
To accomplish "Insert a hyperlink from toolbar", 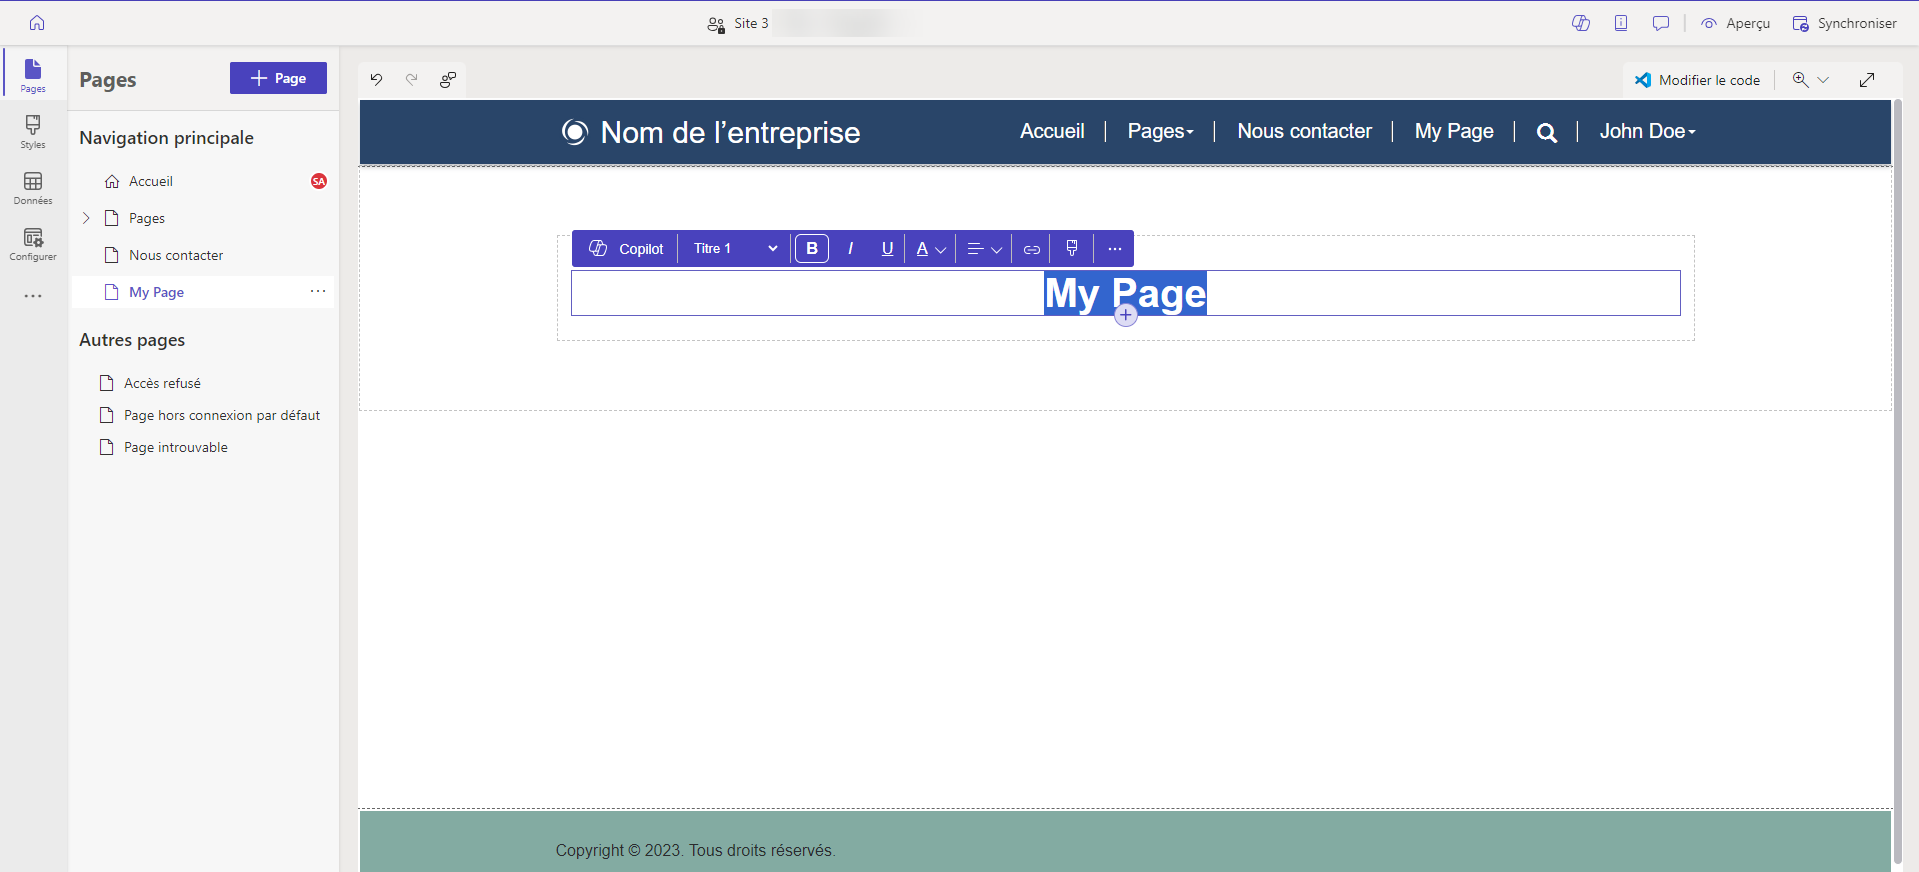I will click(1032, 249).
